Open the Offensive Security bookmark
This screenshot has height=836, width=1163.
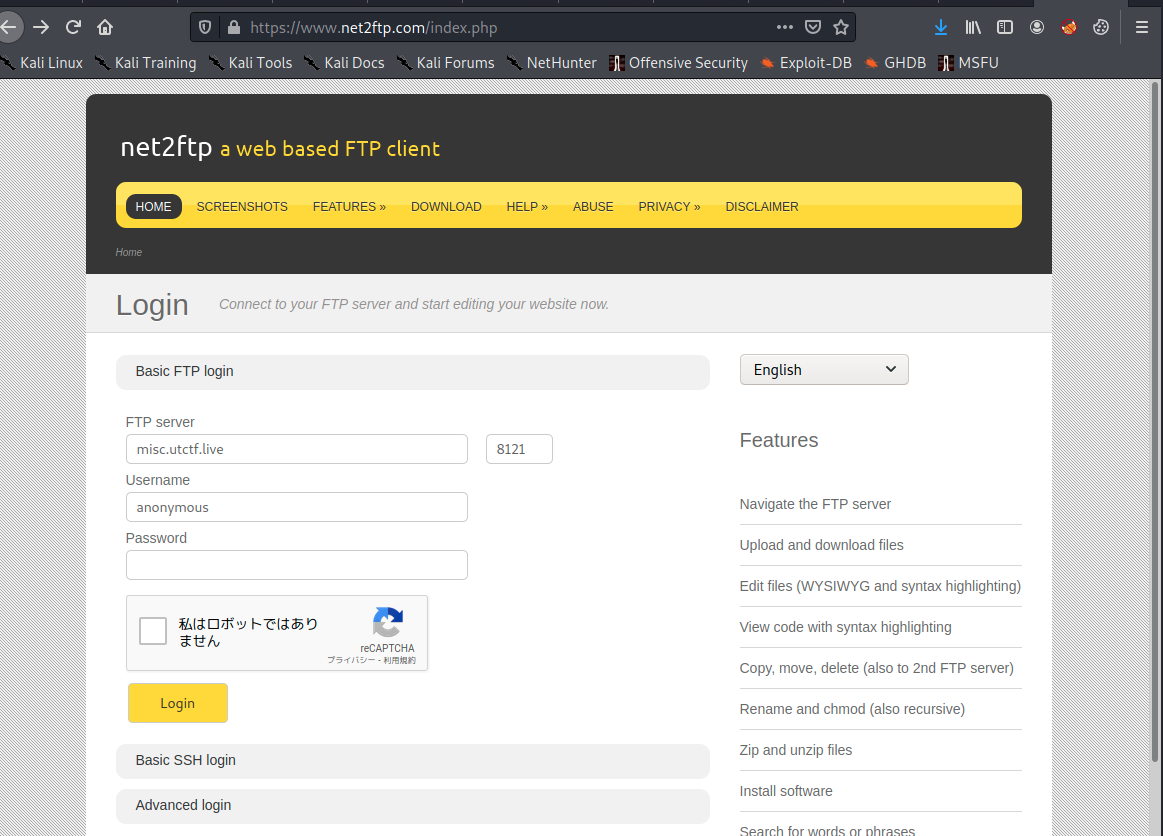pos(679,63)
